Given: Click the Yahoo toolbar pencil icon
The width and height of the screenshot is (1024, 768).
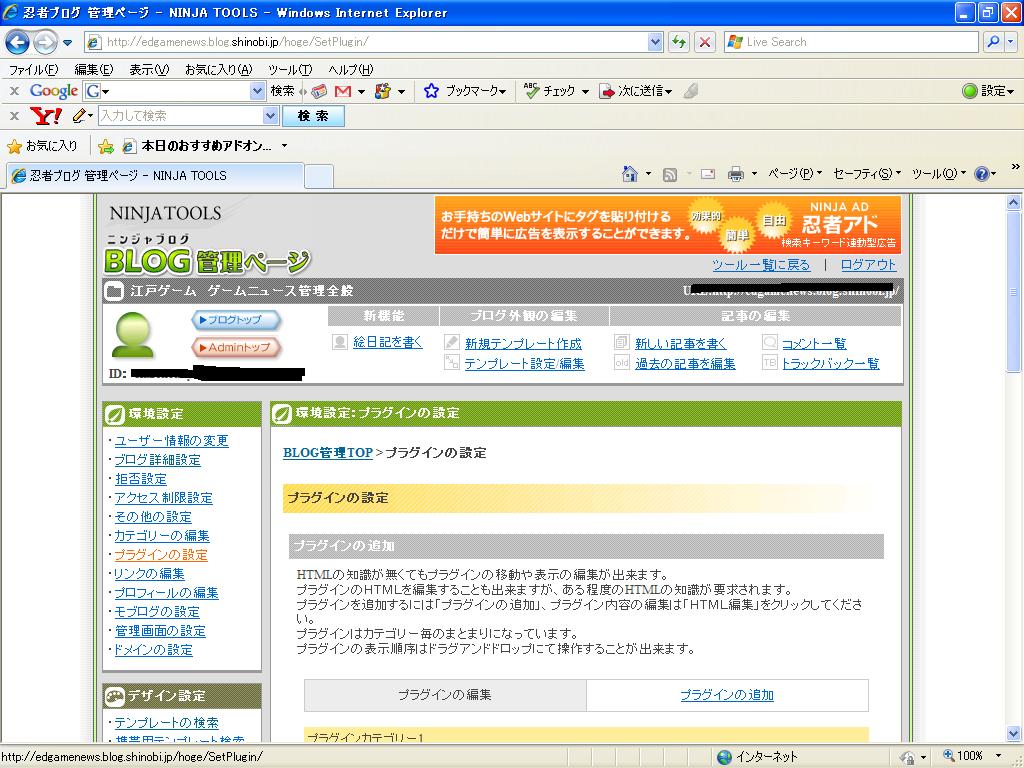Looking at the screenshot, I should [x=79, y=116].
